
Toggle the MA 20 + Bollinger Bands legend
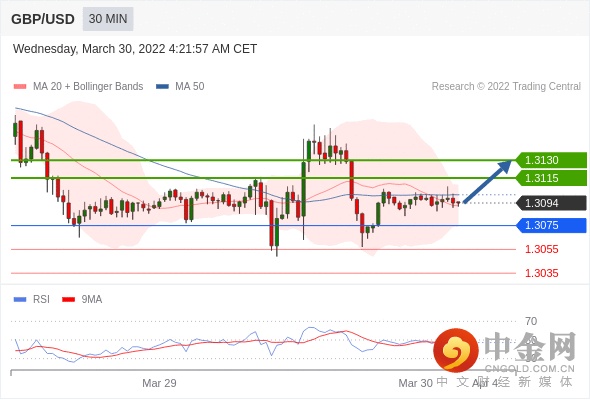point(78,87)
